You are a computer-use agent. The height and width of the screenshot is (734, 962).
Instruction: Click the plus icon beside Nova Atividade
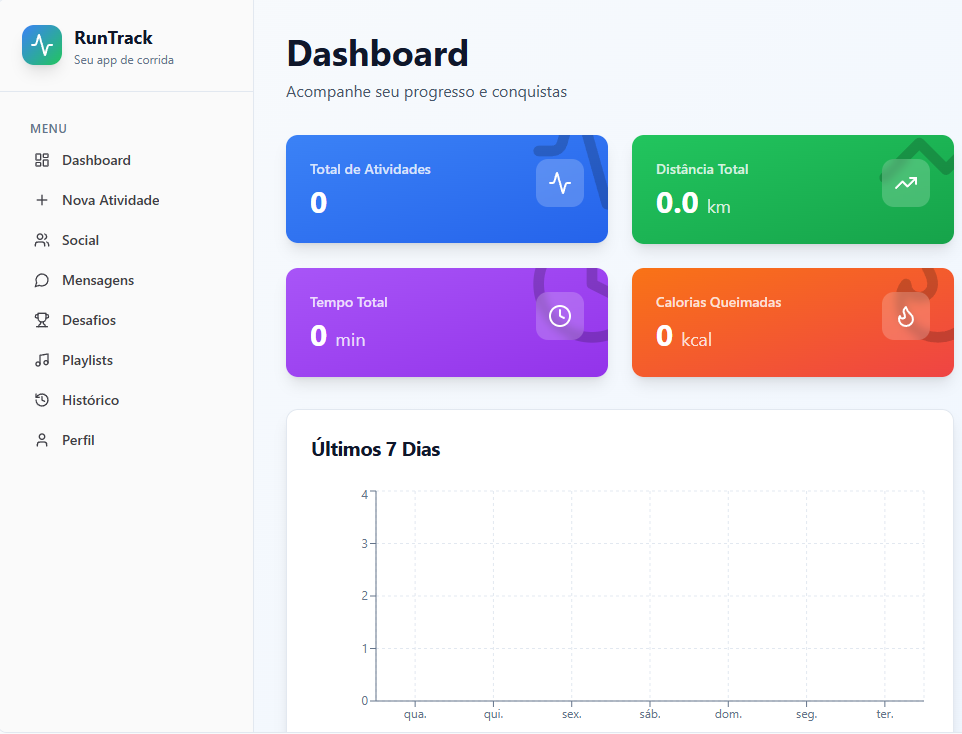(42, 200)
